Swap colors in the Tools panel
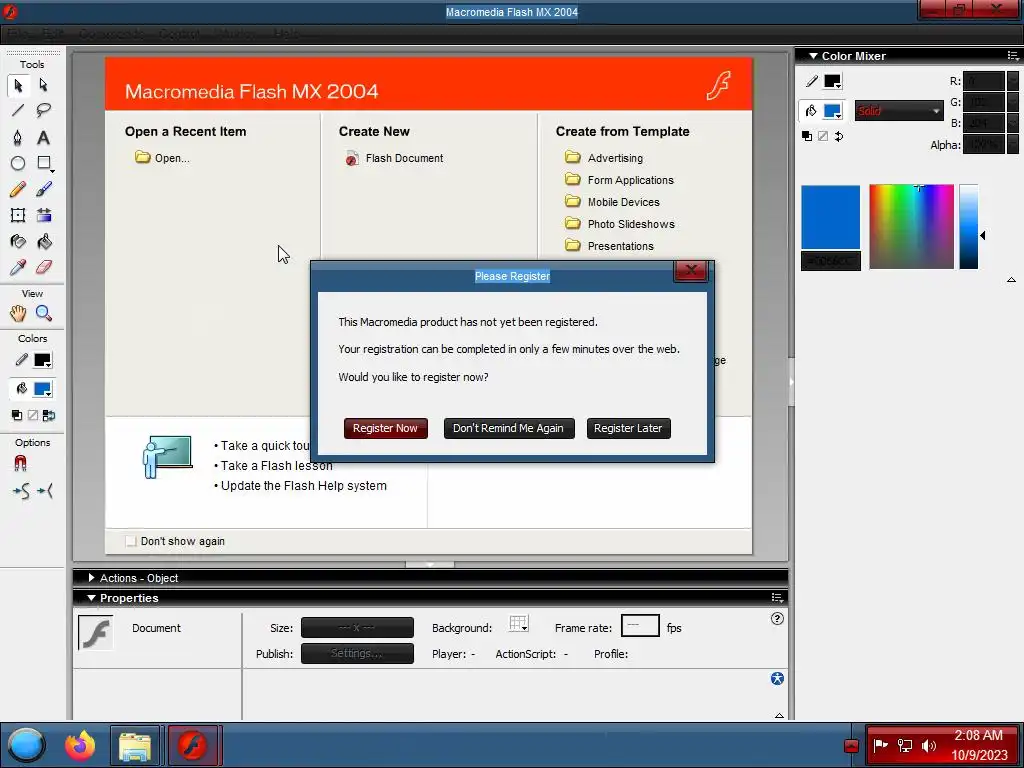Viewport: 1024px width, 768px height. [49, 415]
